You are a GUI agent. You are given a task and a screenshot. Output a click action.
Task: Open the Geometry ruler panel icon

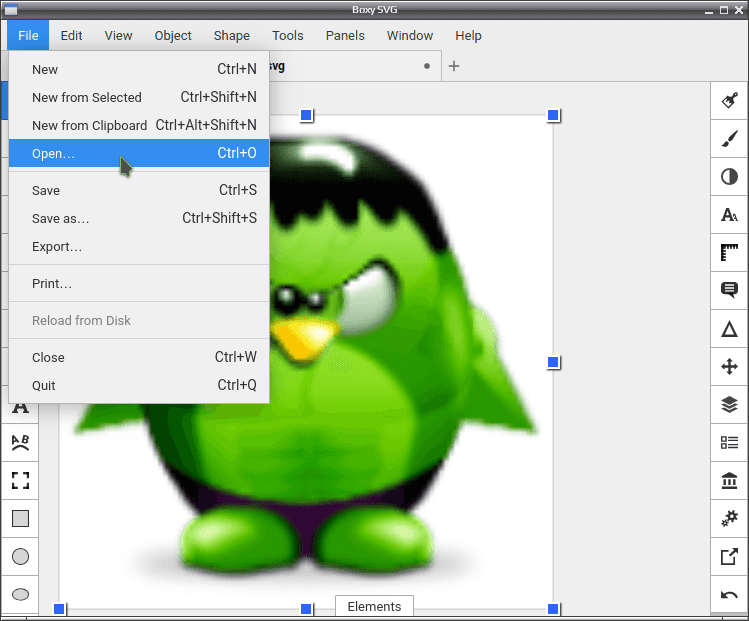[x=729, y=253]
